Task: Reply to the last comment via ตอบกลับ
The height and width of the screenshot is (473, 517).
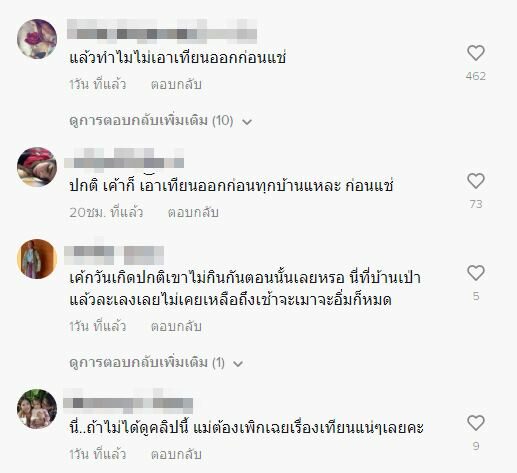Action: point(176,454)
